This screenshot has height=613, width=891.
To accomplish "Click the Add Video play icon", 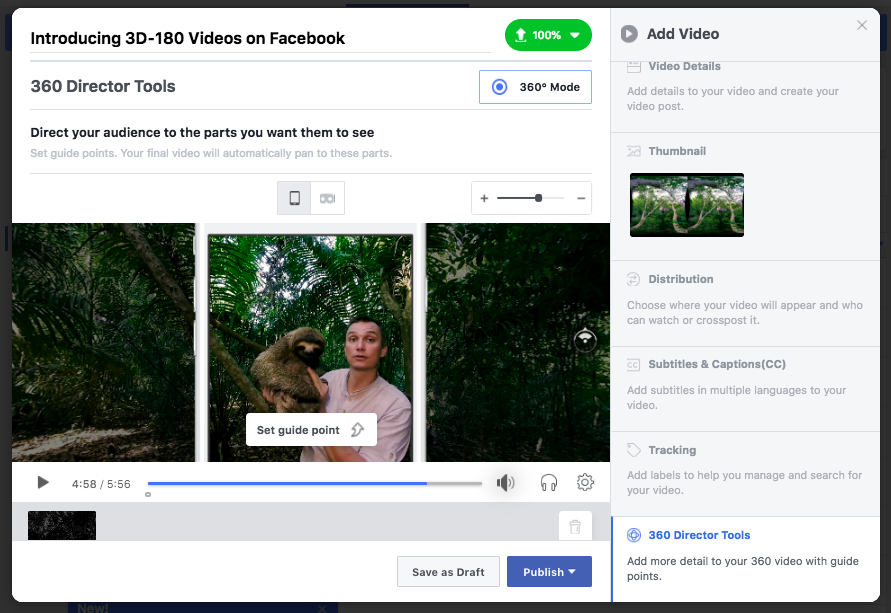I will click(628, 34).
